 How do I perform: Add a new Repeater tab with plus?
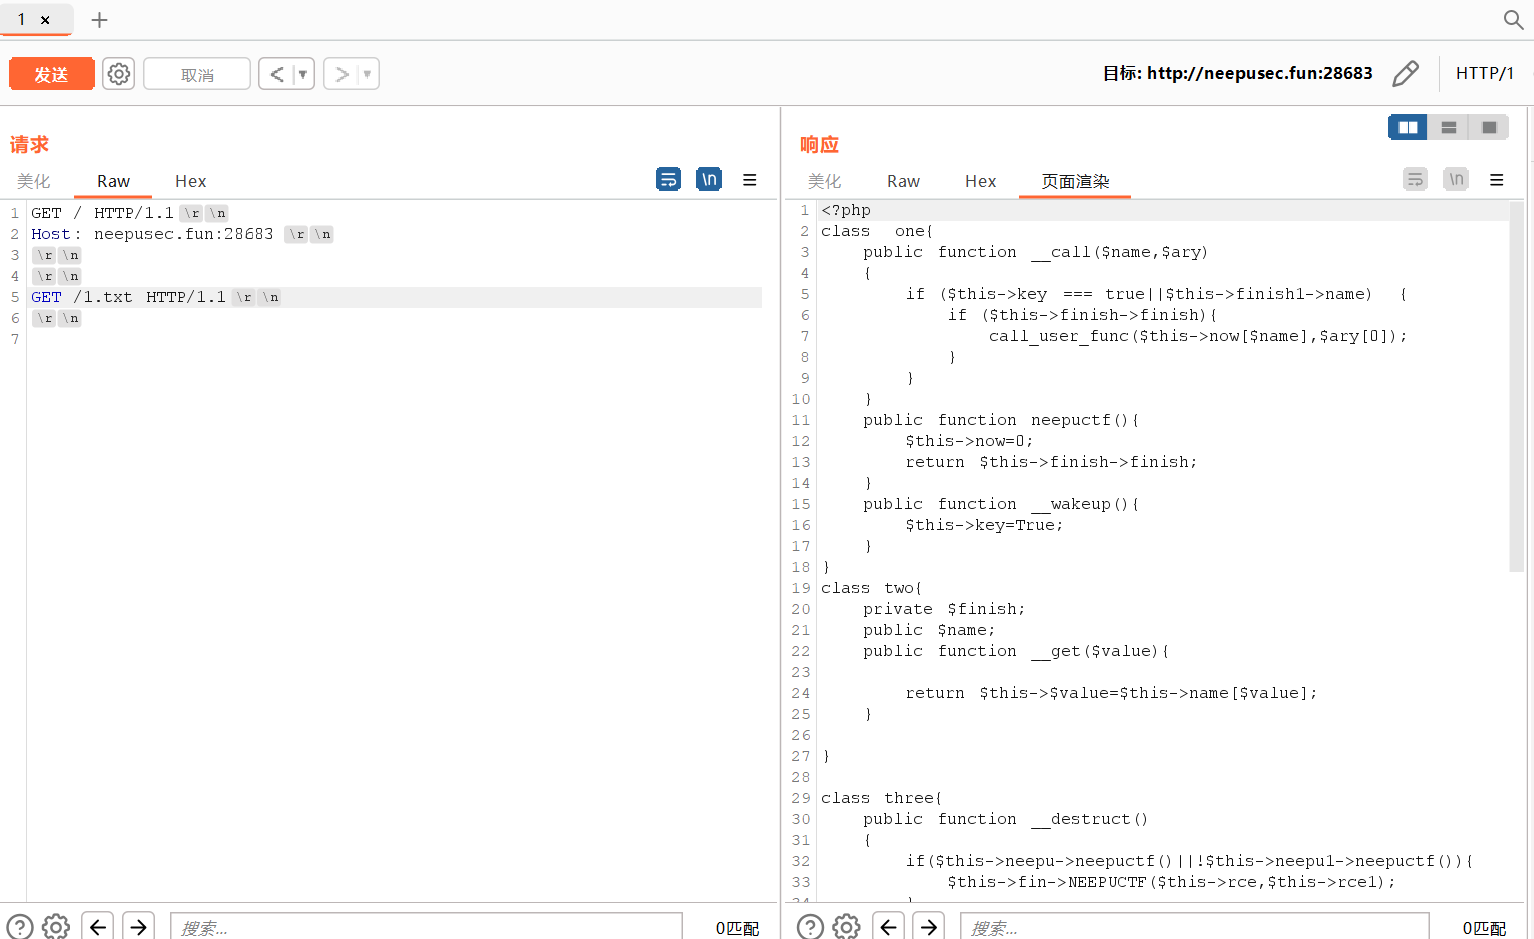pyautogui.click(x=99, y=20)
